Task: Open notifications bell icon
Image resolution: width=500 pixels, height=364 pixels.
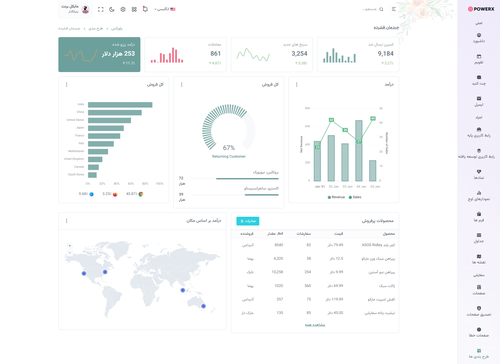Action: 145,9
